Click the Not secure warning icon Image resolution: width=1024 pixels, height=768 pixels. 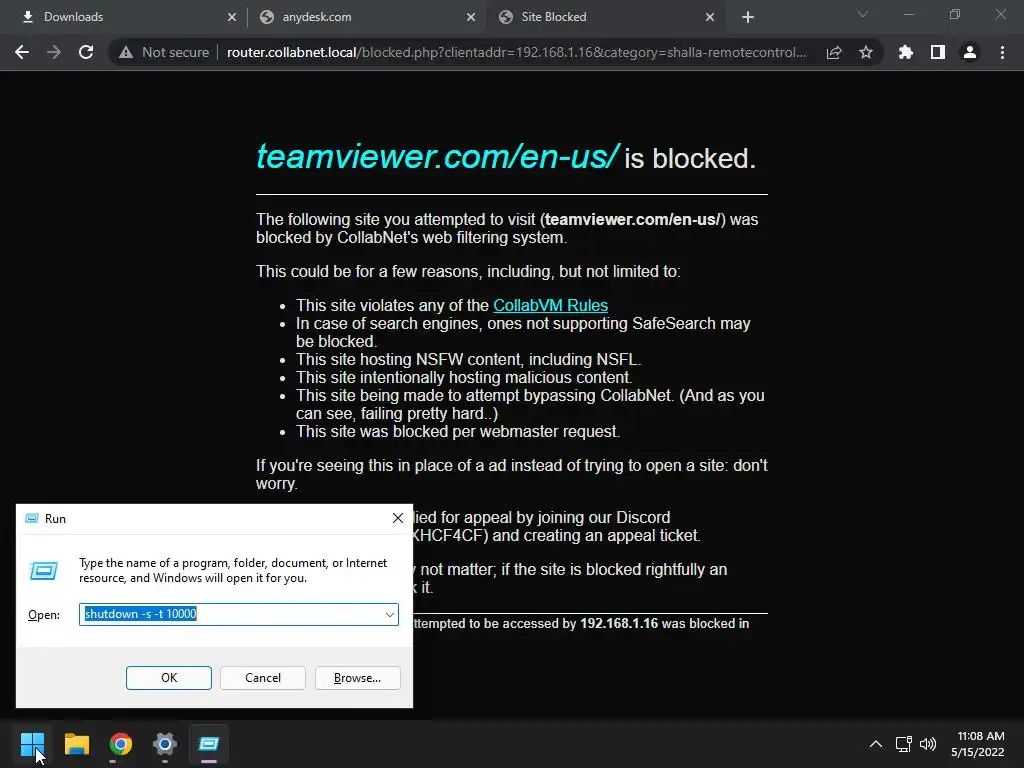[126, 52]
